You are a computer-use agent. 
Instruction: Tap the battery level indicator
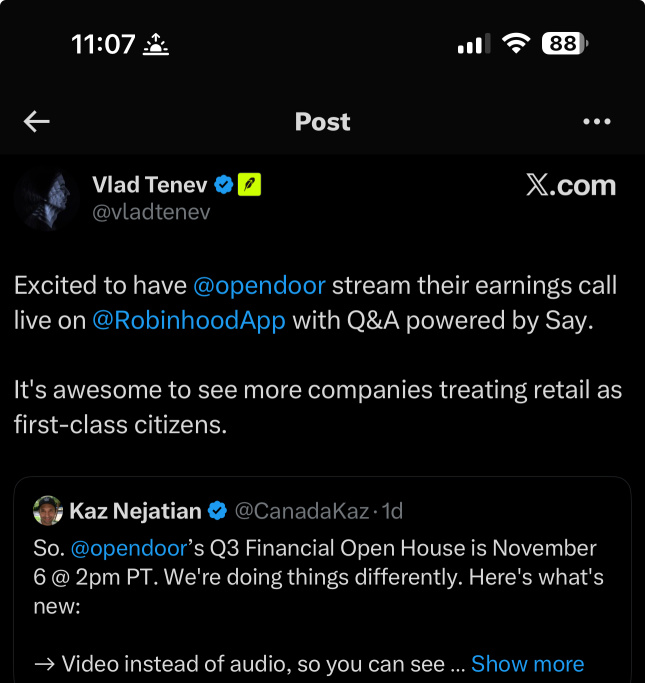click(564, 44)
